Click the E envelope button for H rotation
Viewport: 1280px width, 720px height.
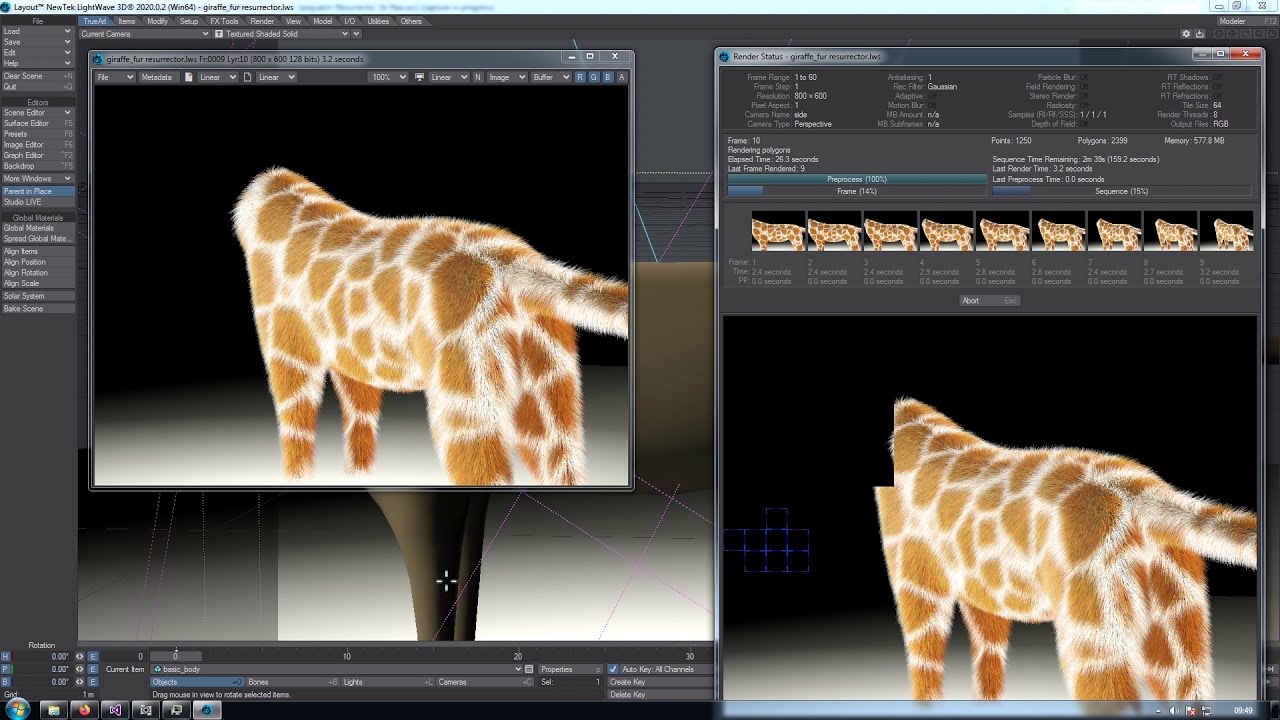93,657
